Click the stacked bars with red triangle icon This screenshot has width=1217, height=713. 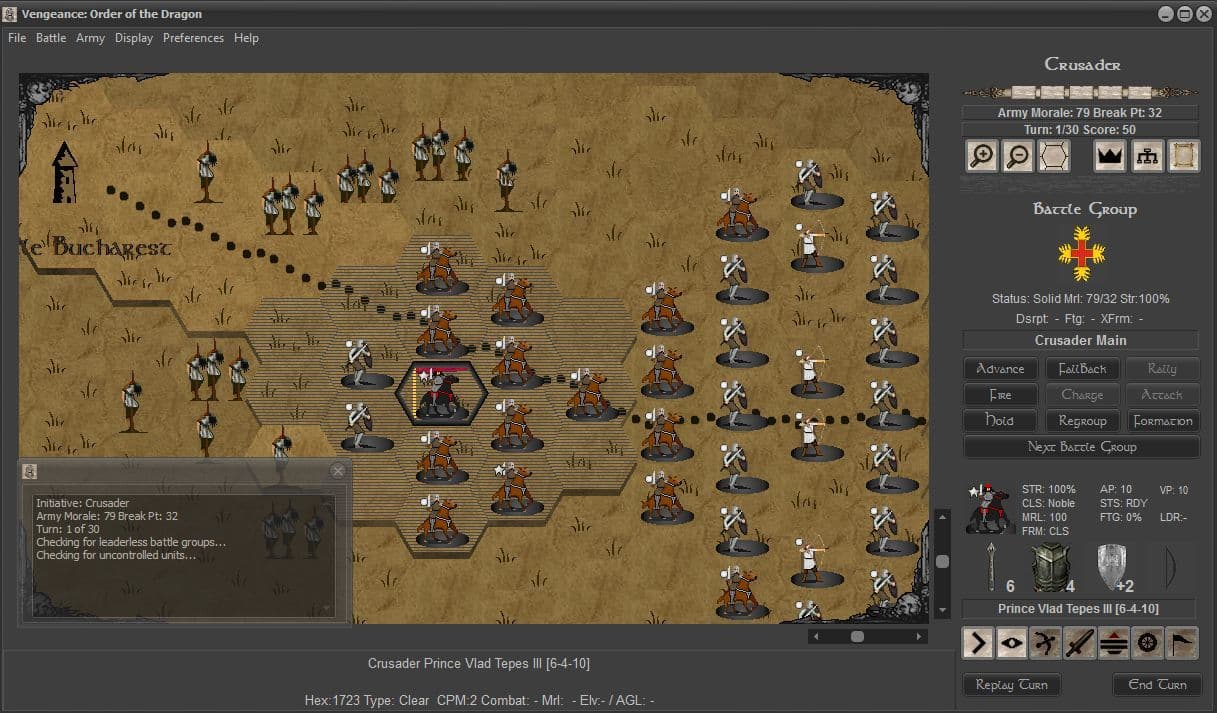[1114, 643]
